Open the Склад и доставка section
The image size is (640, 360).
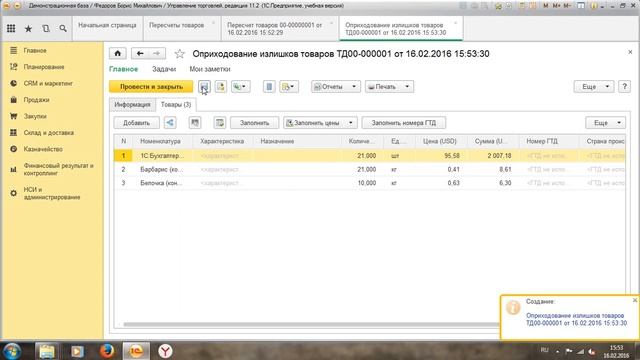point(49,133)
